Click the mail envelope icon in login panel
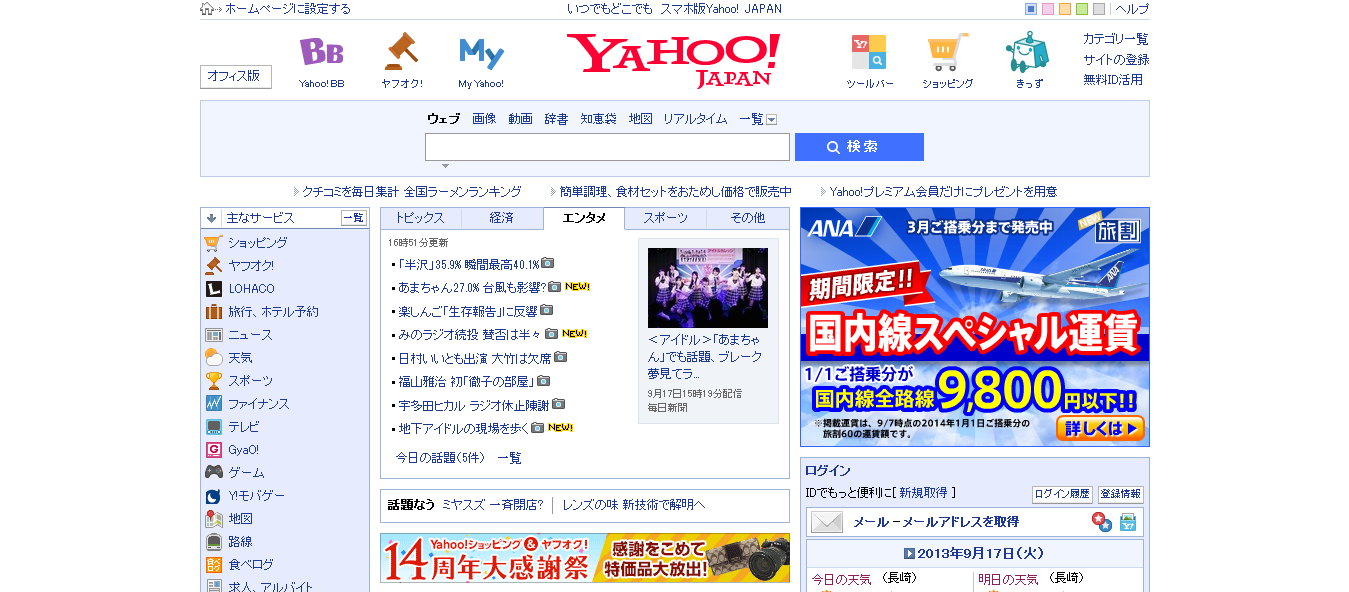Screen dimensions: 1349x592 click(827, 522)
